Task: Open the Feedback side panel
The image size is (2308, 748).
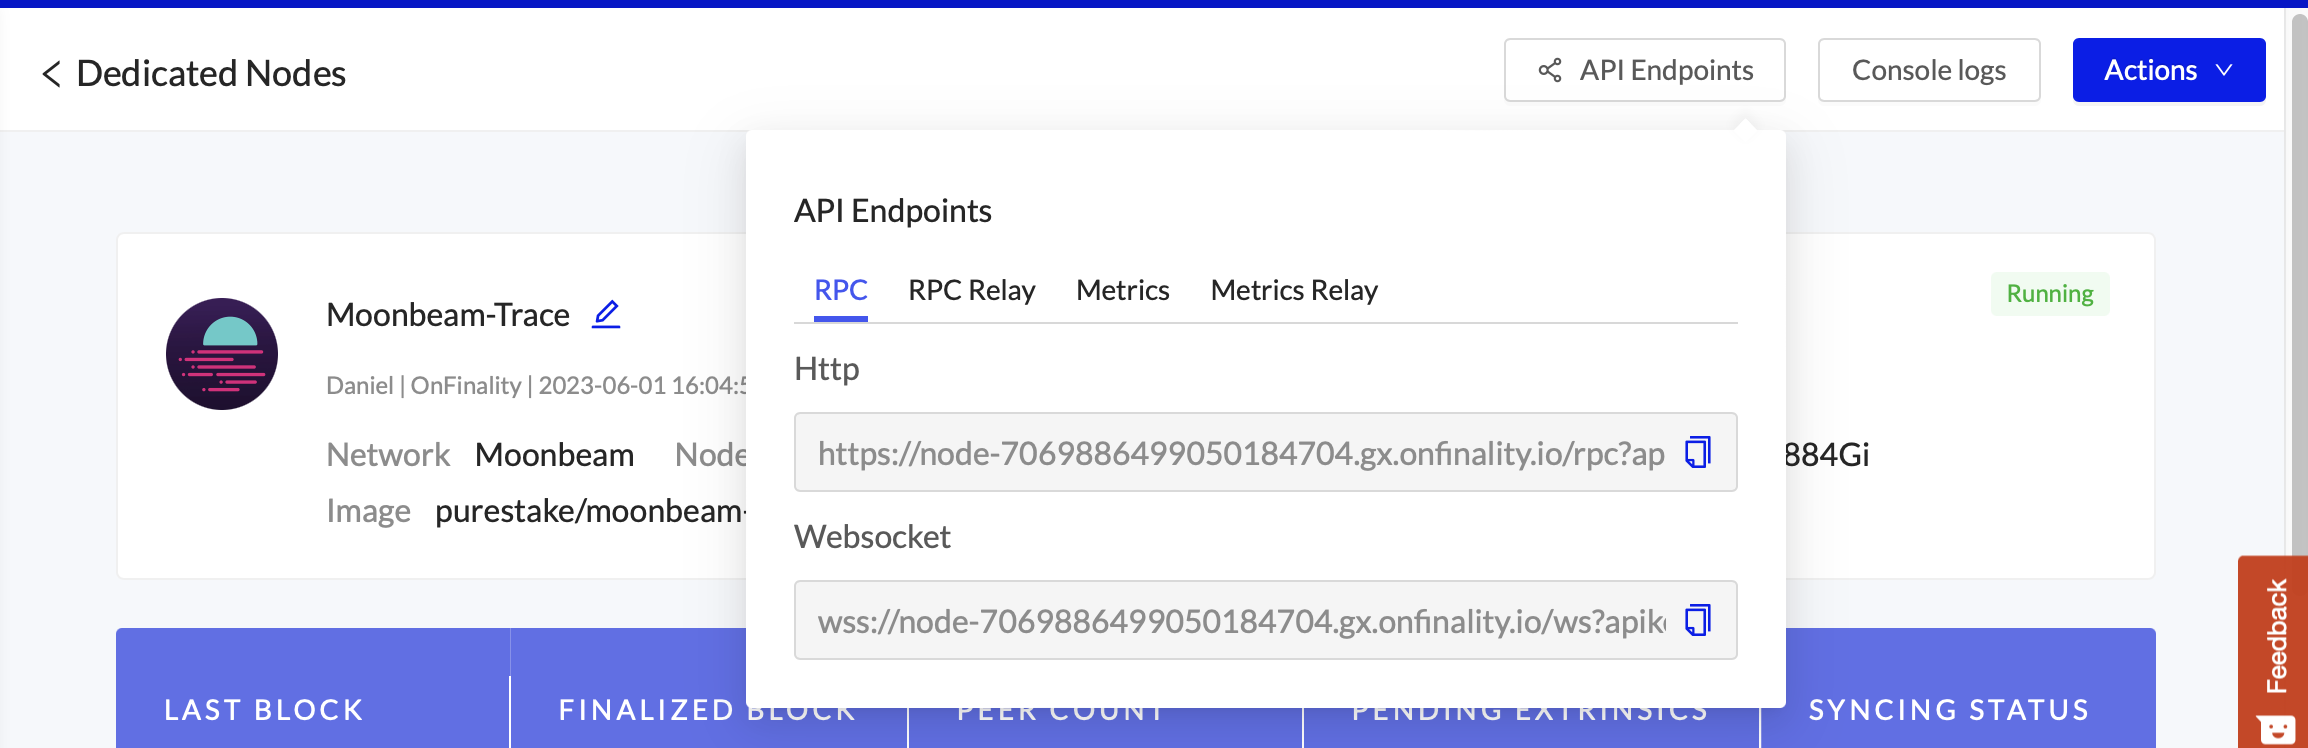Action: pos(2277,636)
